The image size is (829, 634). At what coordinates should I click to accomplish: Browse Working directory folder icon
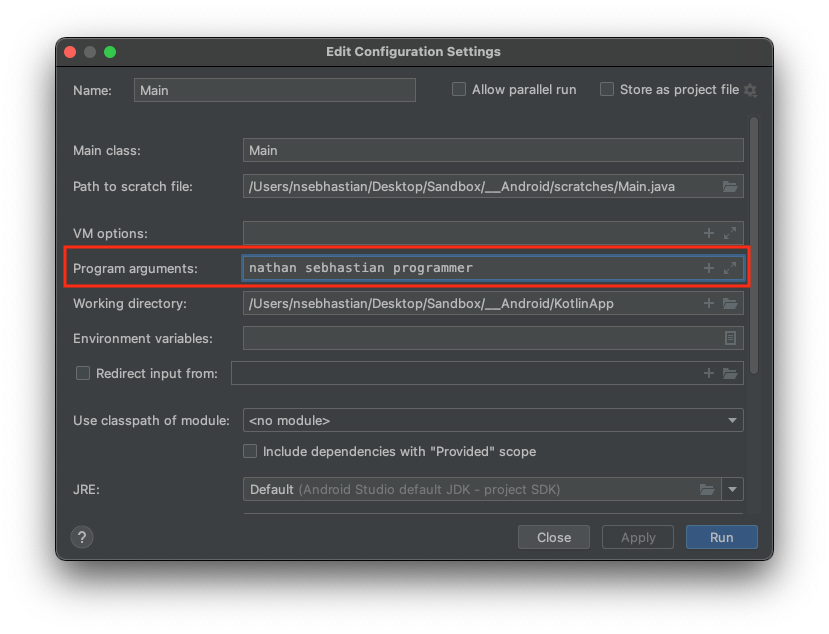[730, 304]
